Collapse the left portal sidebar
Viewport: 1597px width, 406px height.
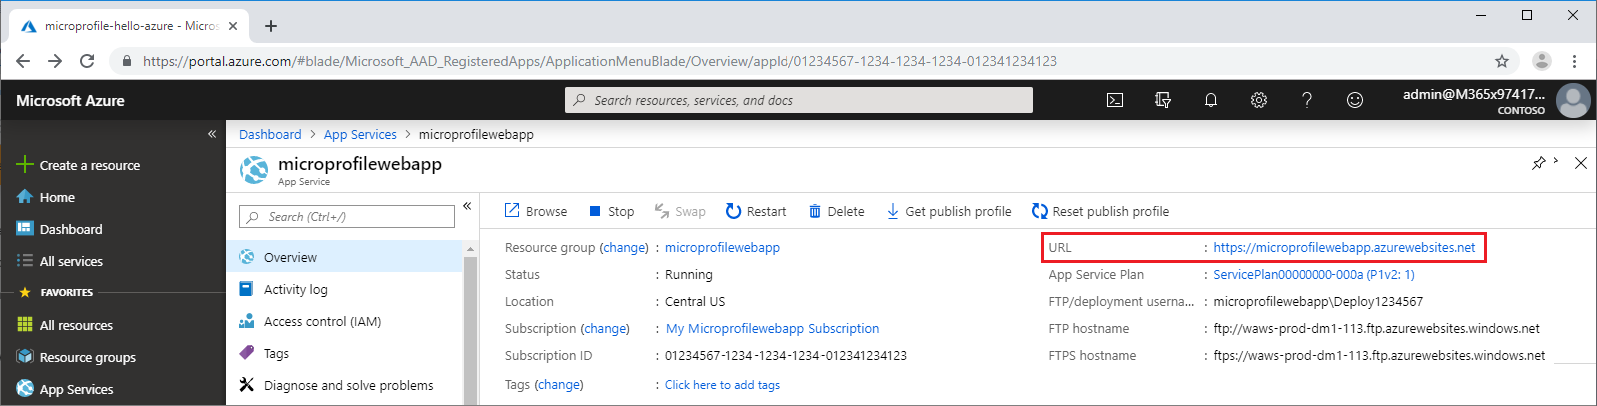(212, 133)
